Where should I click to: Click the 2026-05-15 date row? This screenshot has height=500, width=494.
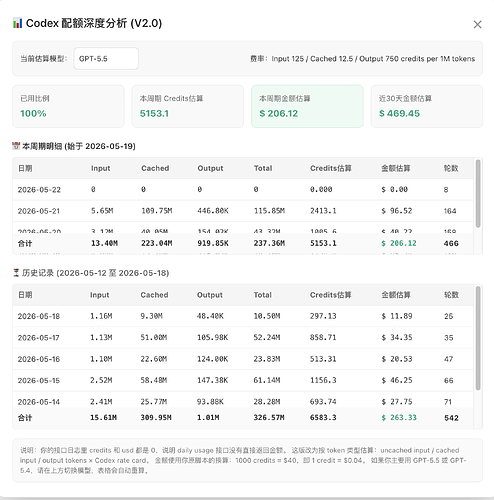tap(243, 380)
